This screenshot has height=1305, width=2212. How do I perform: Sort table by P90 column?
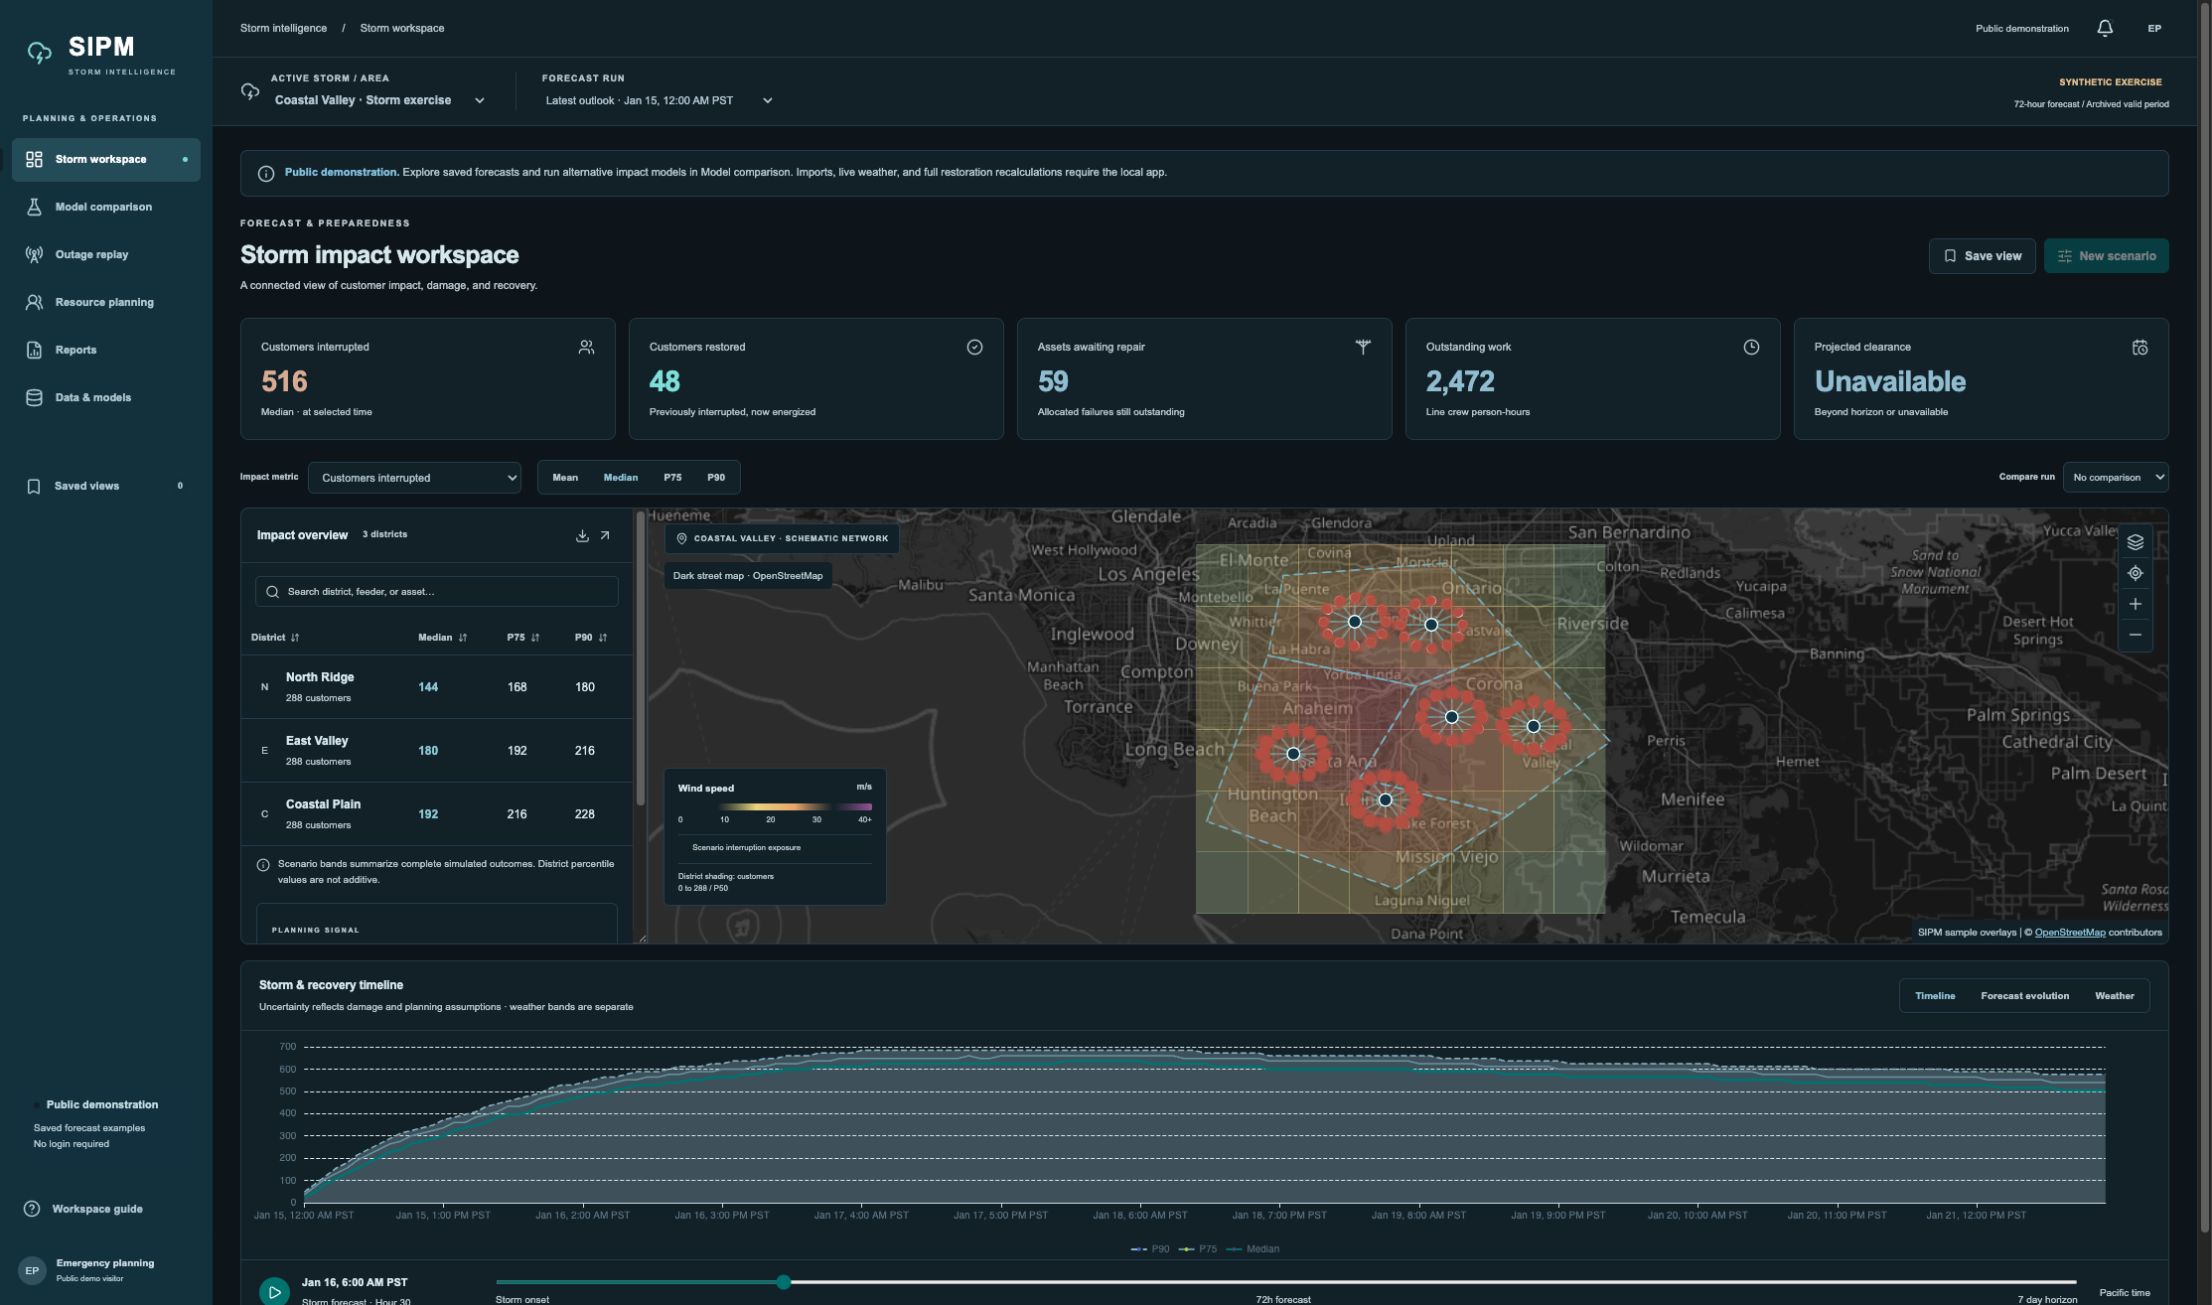(590, 637)
